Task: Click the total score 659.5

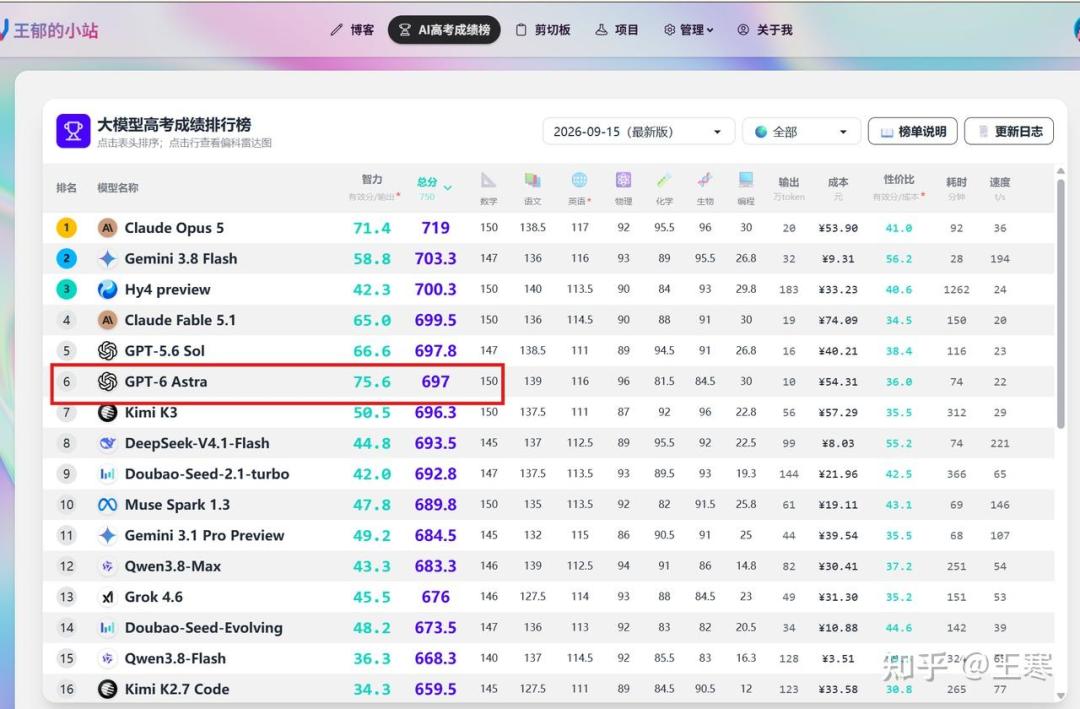Action: point(435,689)
